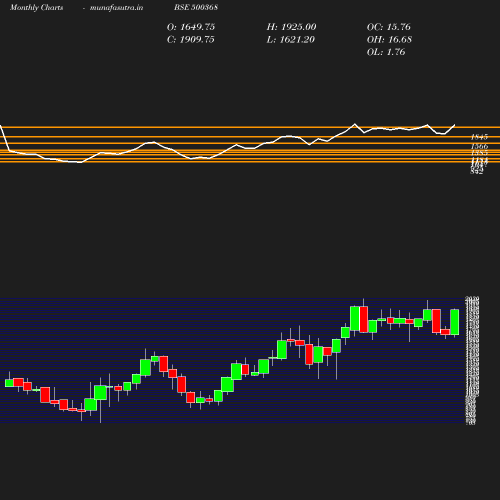
Task: Click the 'OL: 1.76' percentage value
Action: (386, 52)
